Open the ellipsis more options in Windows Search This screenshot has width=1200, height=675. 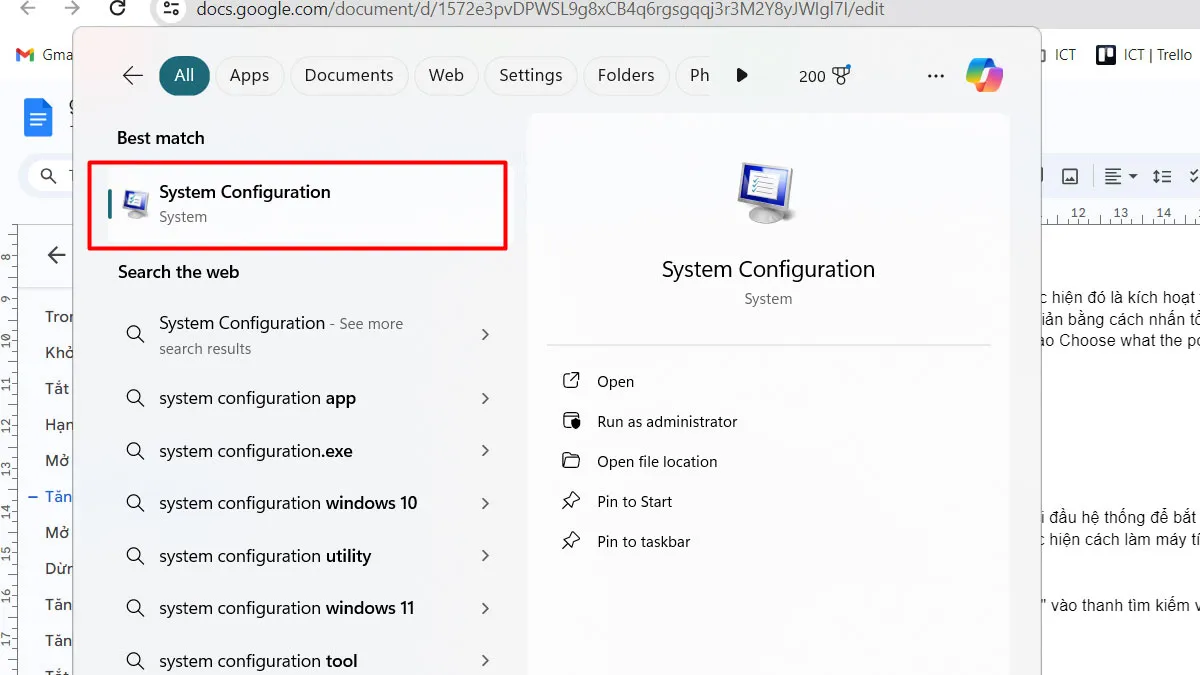[935, 75]
